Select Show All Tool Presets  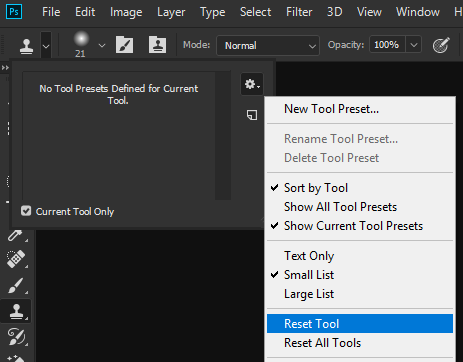coord(360,207)
